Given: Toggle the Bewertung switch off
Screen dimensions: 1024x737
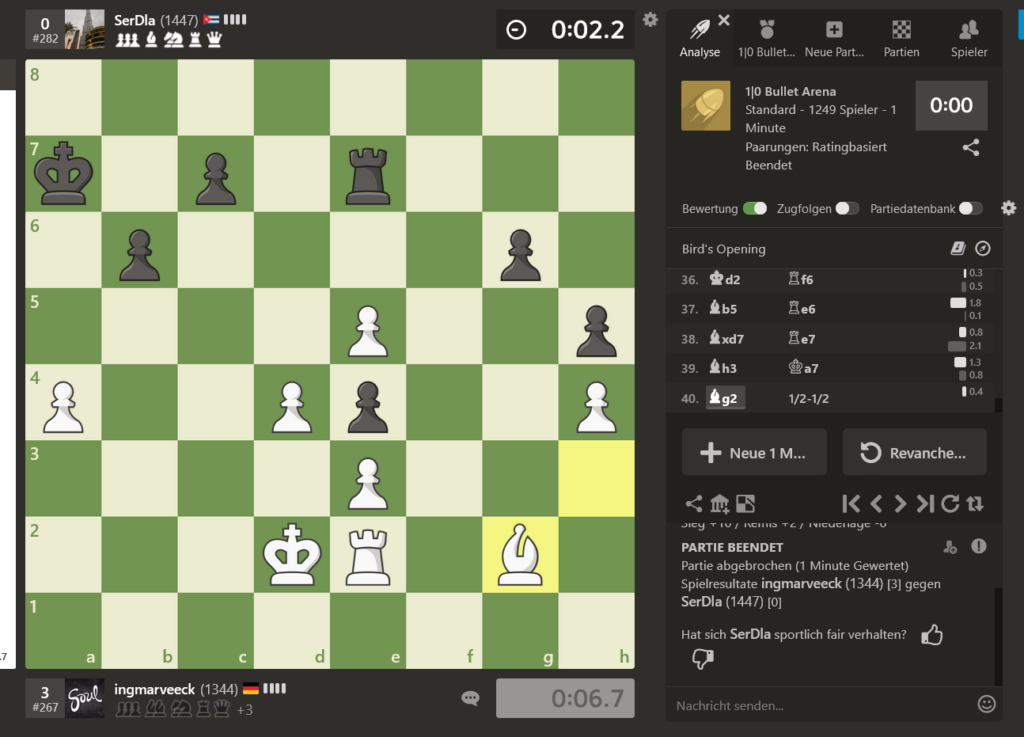Looking at the screenshot, I should tap(755, 208).
